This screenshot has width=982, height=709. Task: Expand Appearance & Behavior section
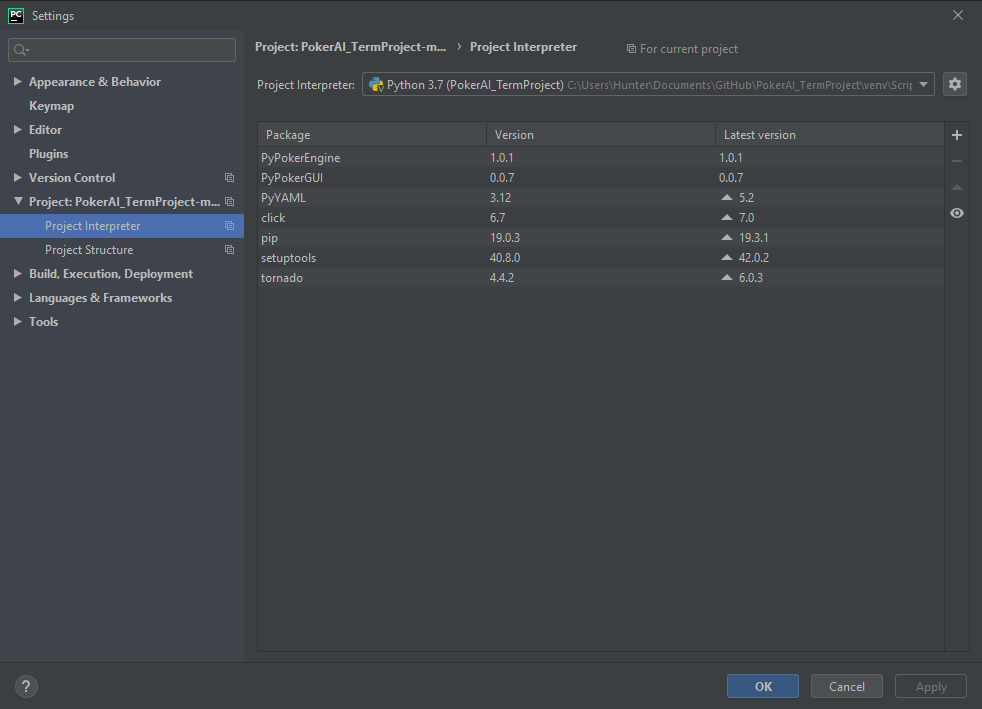[x=18, y=81]
